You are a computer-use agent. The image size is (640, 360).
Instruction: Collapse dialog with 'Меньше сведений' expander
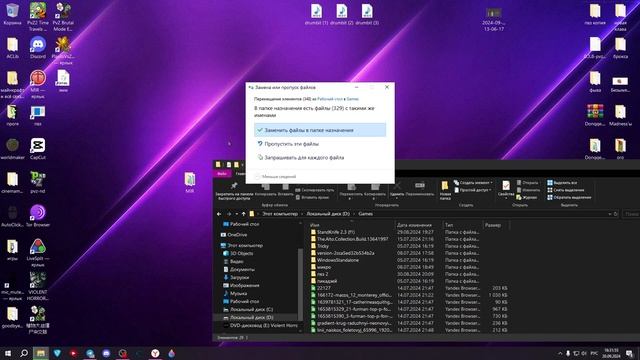point(275,176)
